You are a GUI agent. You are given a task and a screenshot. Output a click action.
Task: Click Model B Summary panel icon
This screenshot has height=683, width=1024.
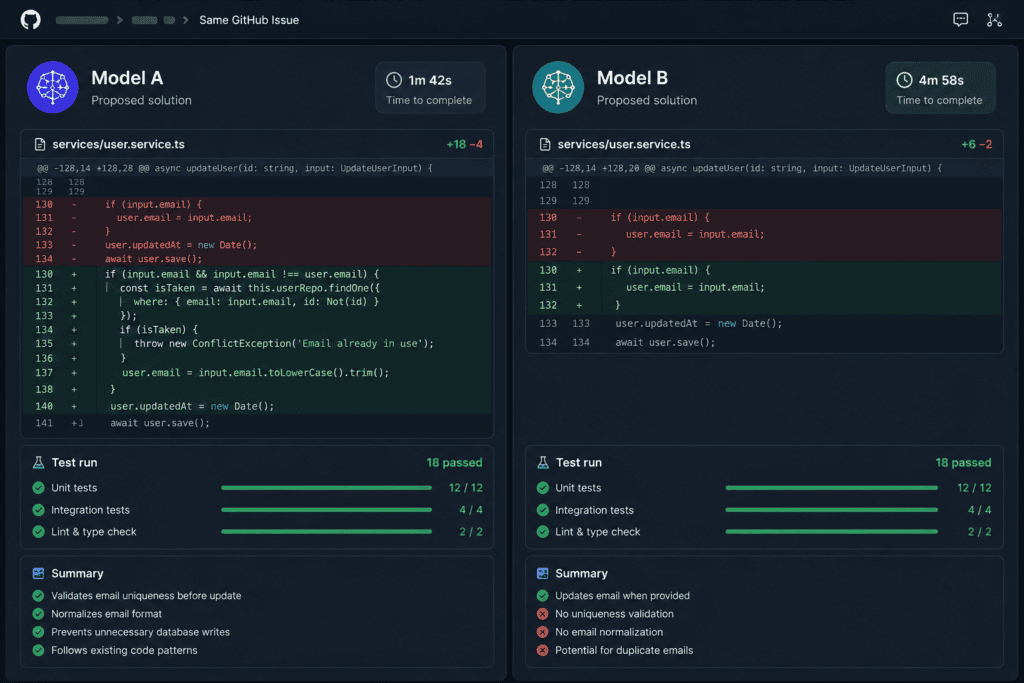[543, 573]
